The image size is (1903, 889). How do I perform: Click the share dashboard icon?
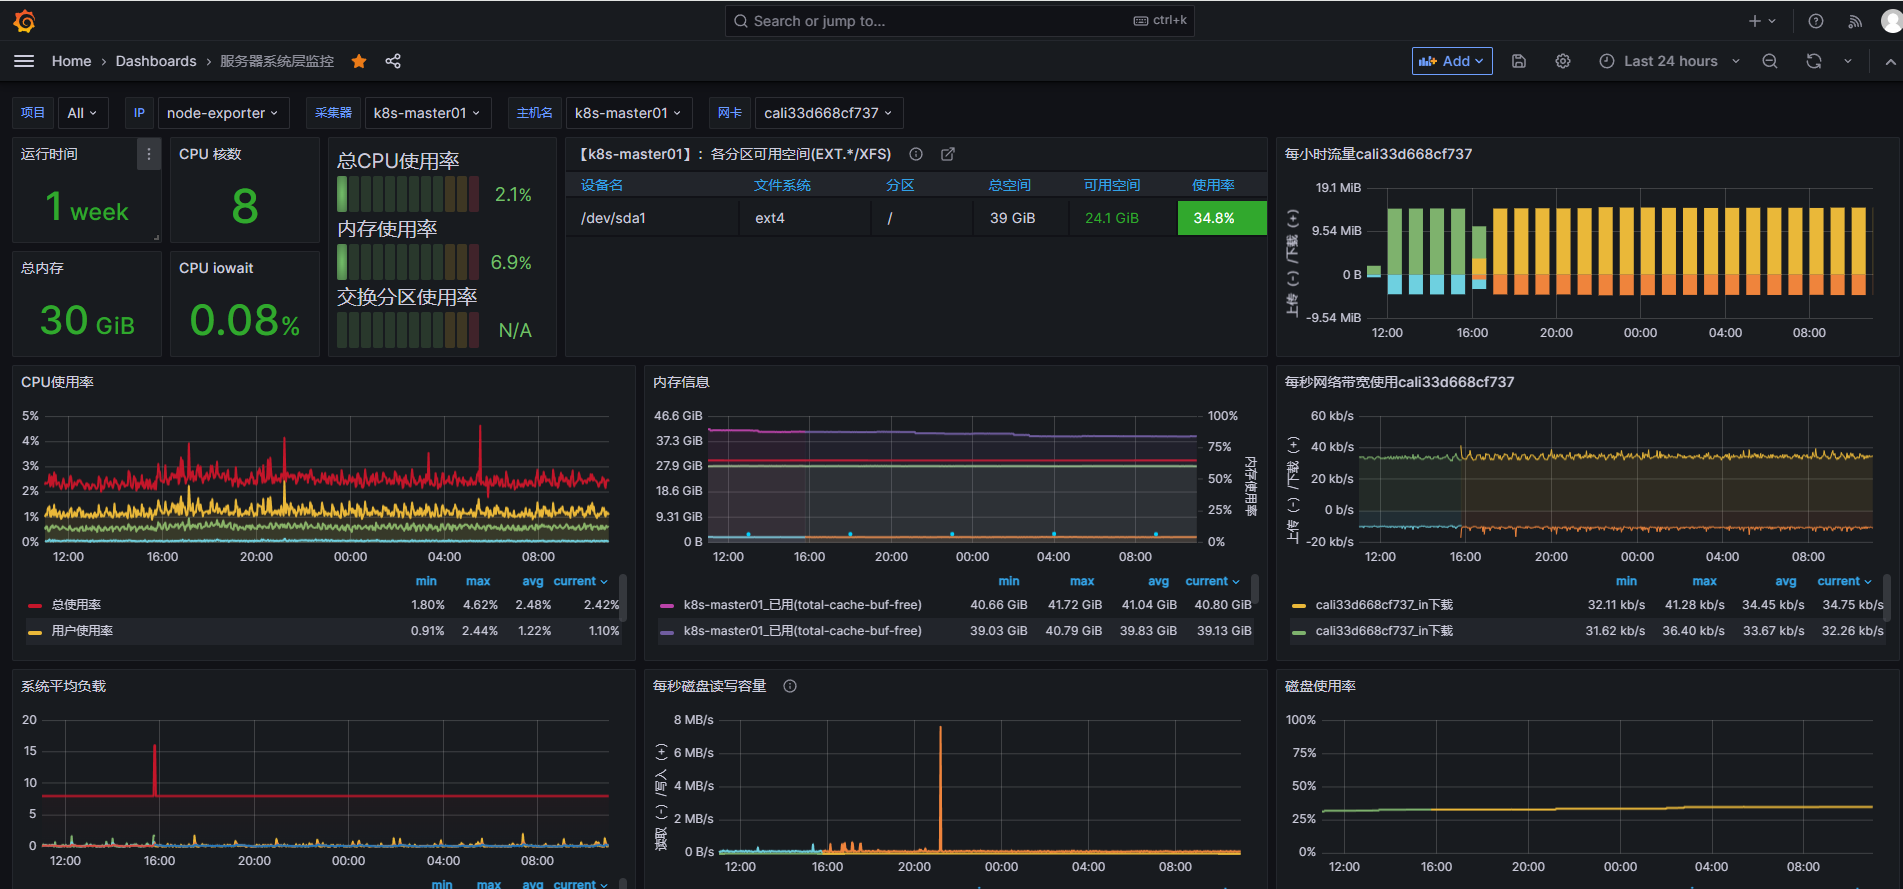click(393, 61)
